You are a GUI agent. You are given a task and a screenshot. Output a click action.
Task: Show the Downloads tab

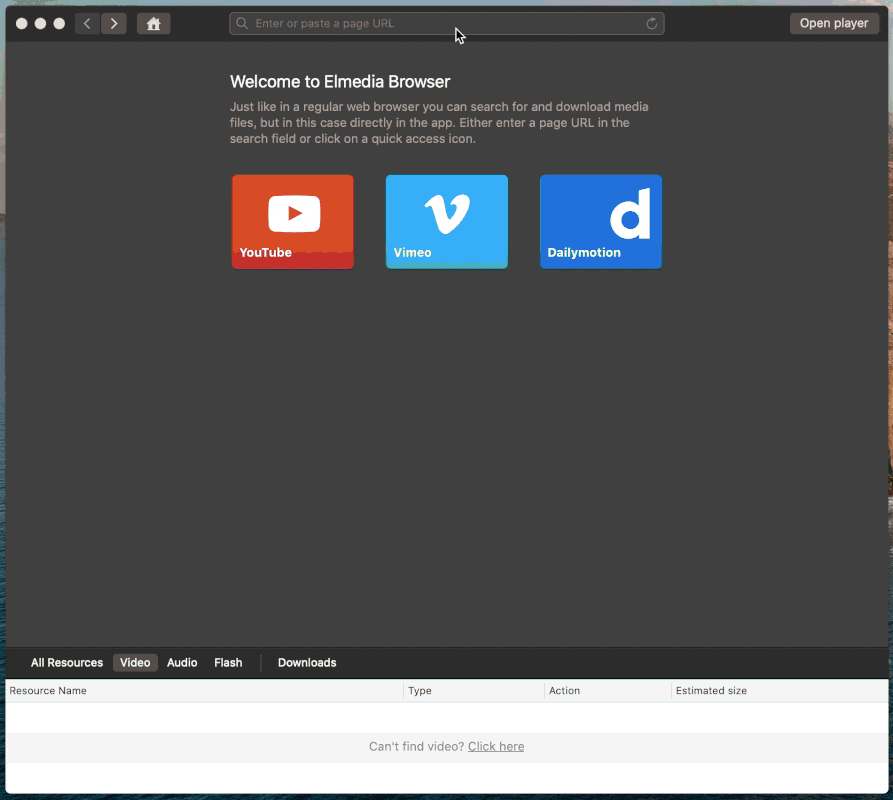(x=307, y=663)
